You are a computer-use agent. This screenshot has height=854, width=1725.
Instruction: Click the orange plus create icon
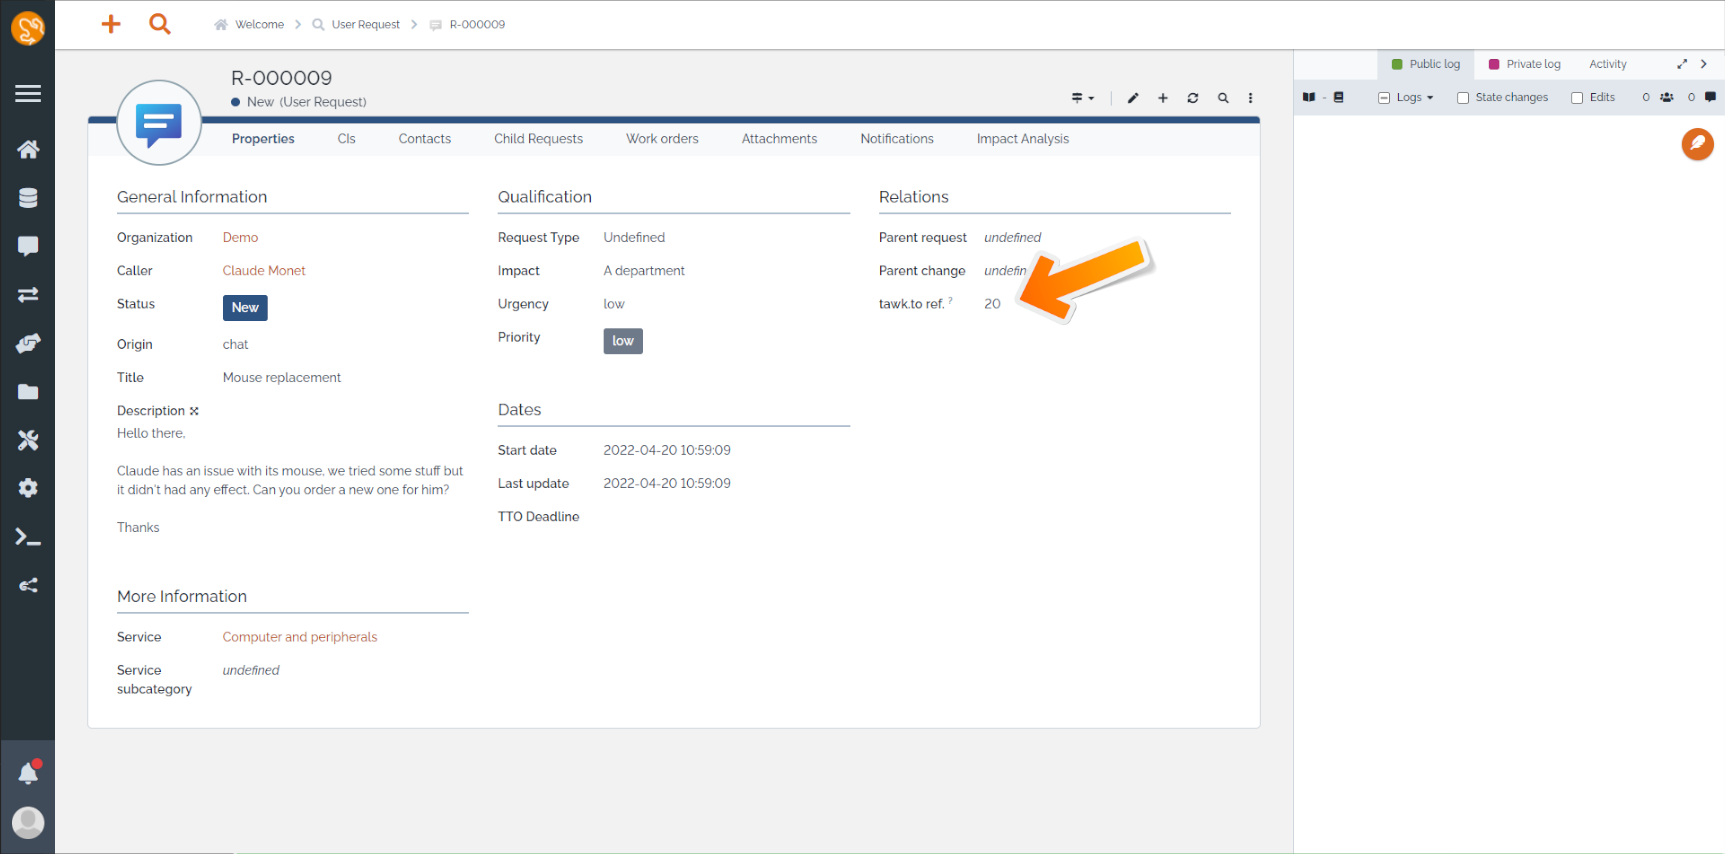111,24
